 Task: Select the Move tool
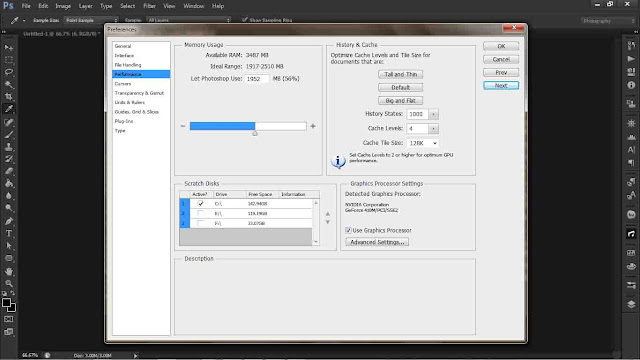coord(9,48)
